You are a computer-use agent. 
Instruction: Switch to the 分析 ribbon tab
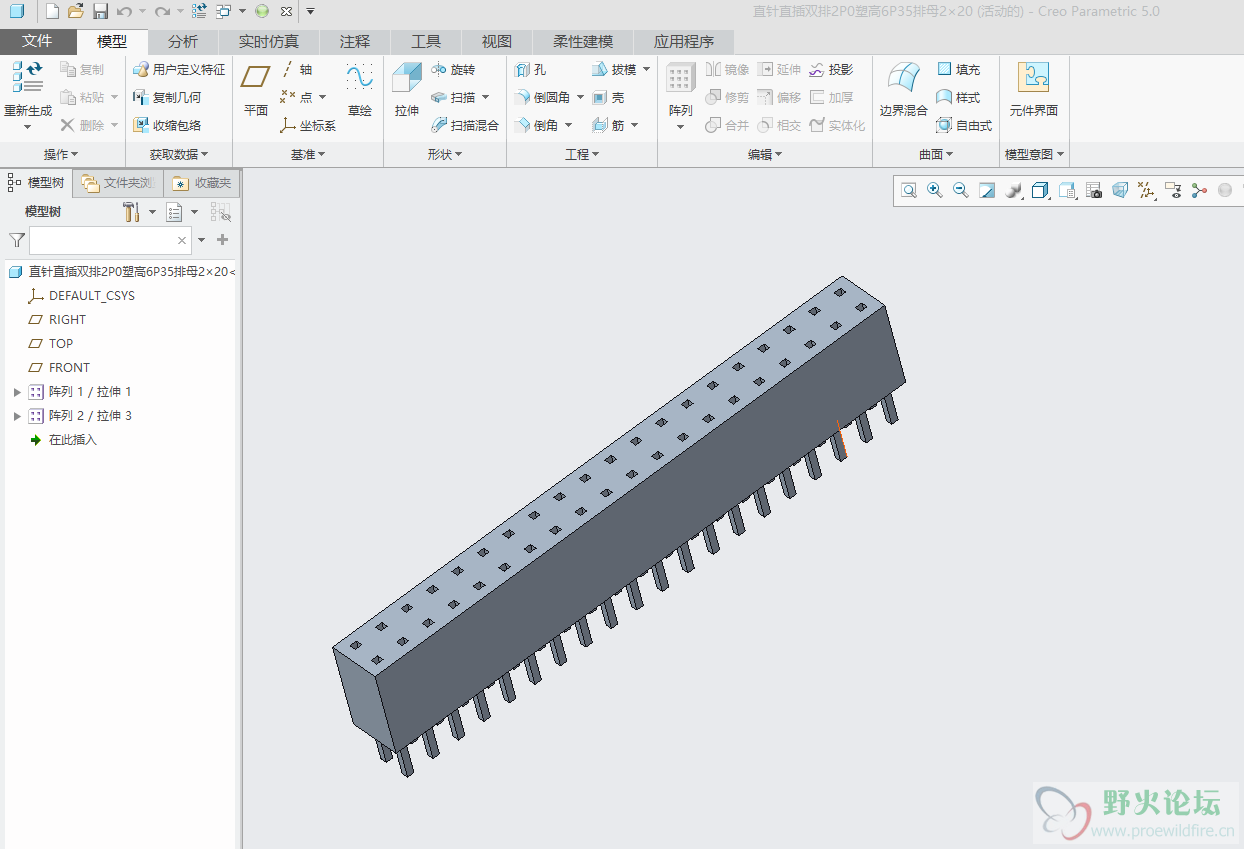(183, 42)
